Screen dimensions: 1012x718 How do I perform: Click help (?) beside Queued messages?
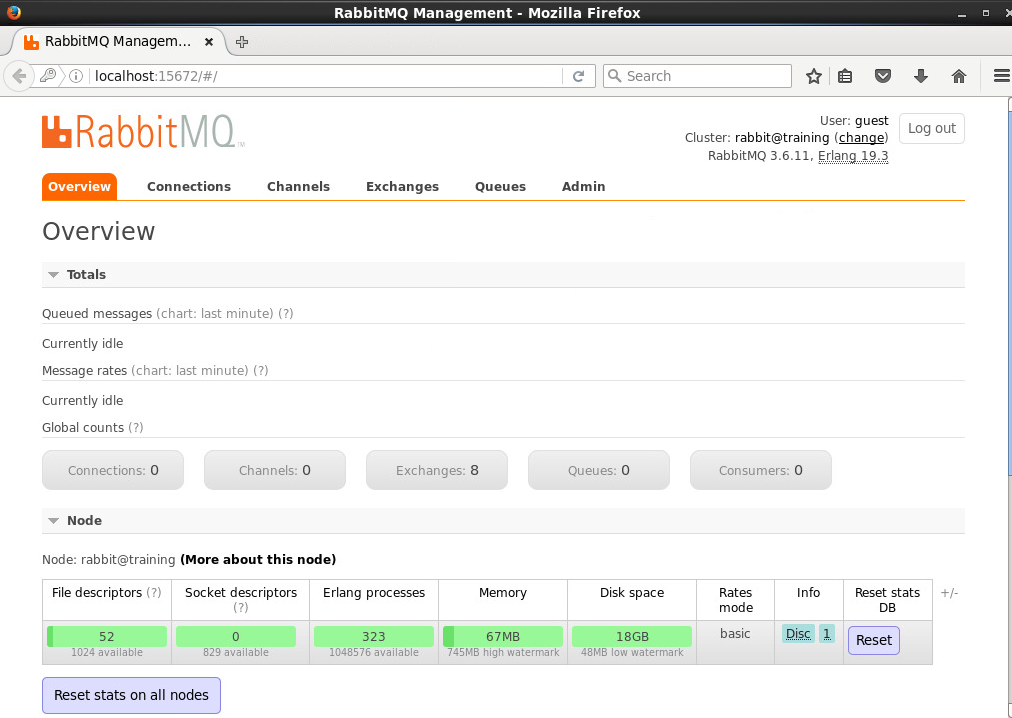click(x=285, y=314)
